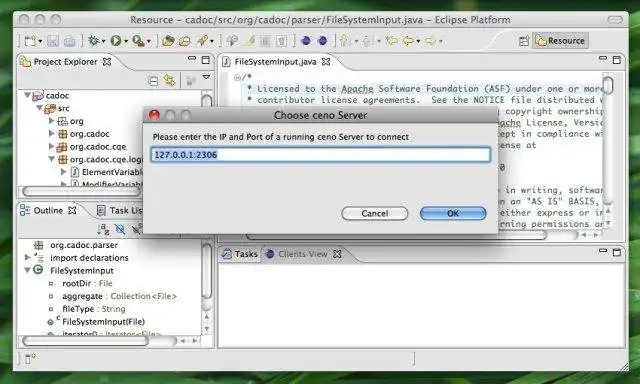Open the Run configurations dropdown arrow
Viewport: 640px width, 384px height.
126,41
